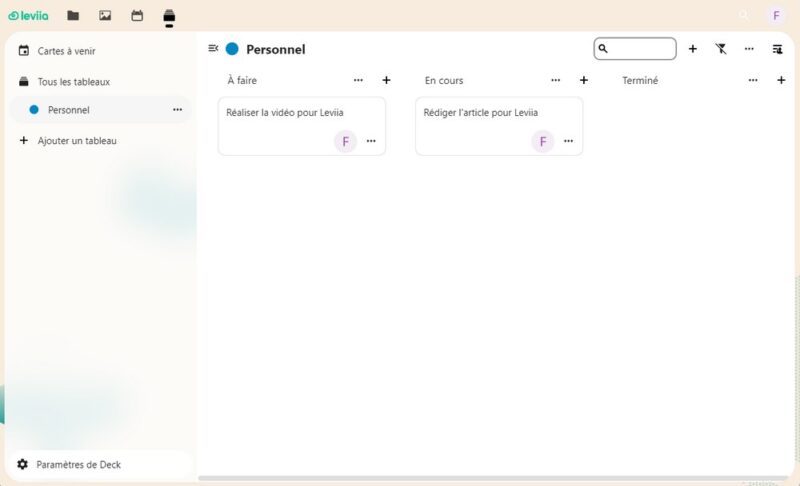The image size is (800, 486).
Task: Open the user avatar menu at top right
Action: 776,15
